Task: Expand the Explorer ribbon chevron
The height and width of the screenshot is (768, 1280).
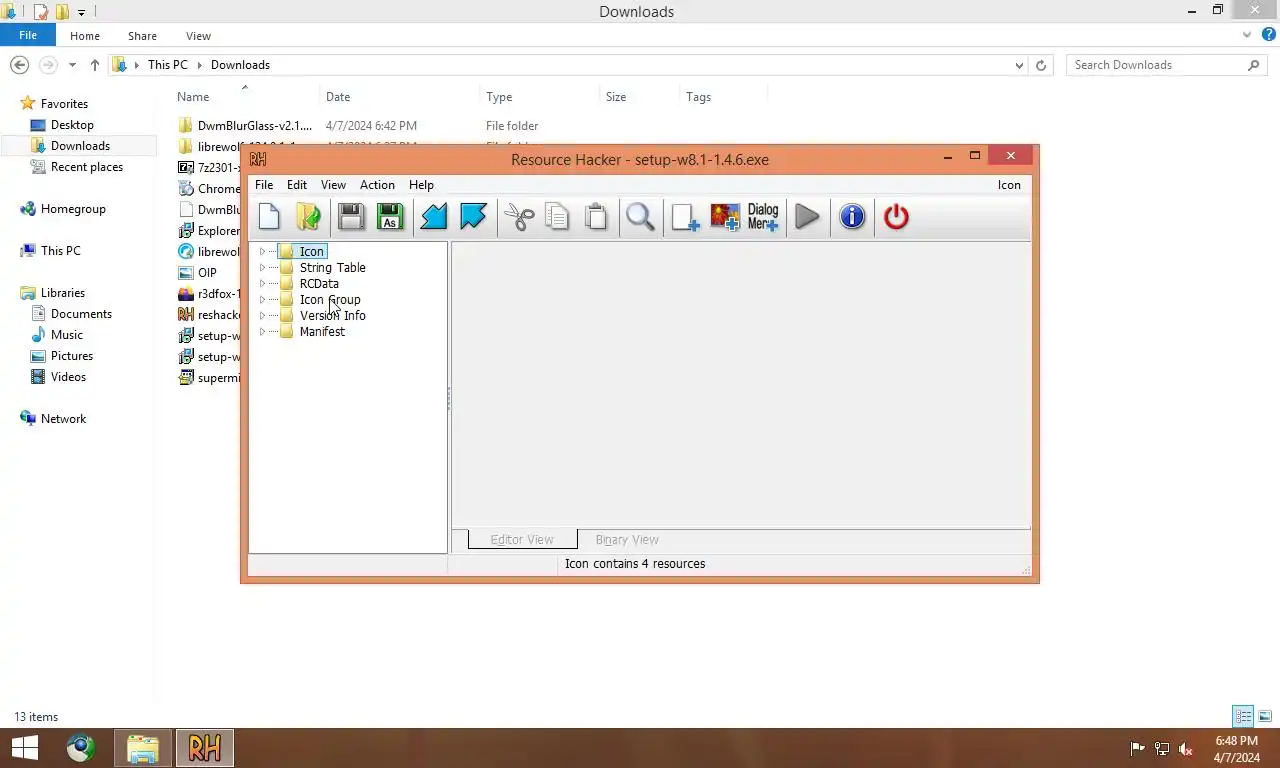Action: coord(1246,35)
